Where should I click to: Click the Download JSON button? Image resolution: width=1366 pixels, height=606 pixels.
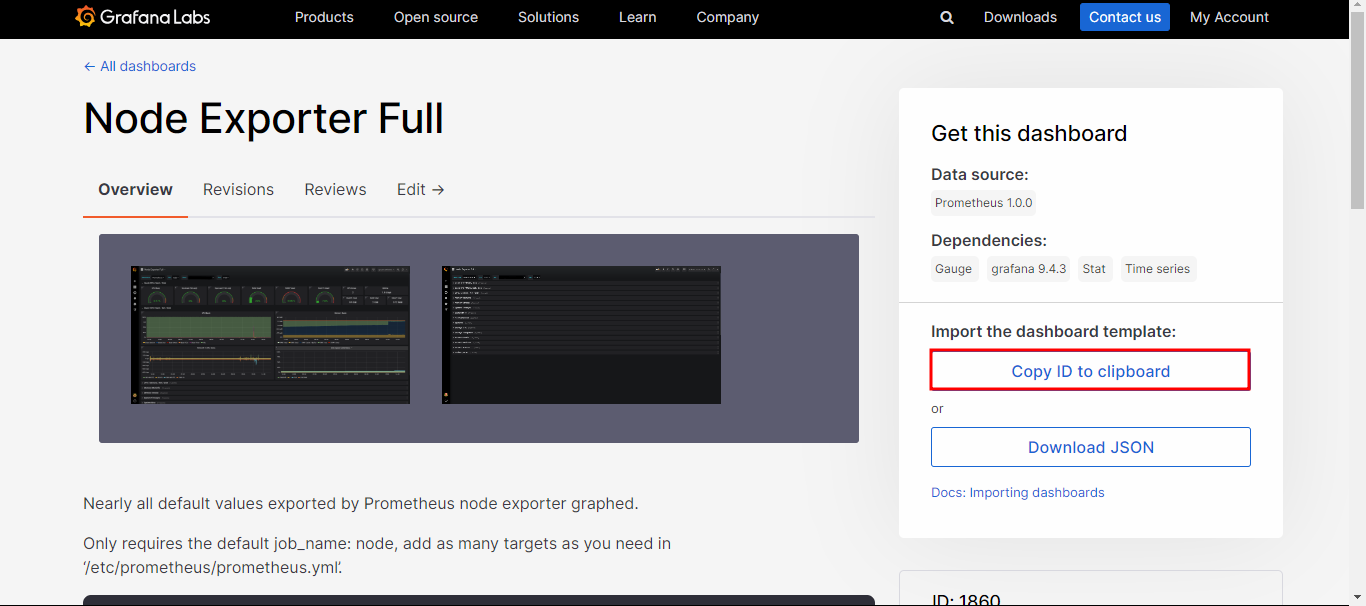(1090, 447)
